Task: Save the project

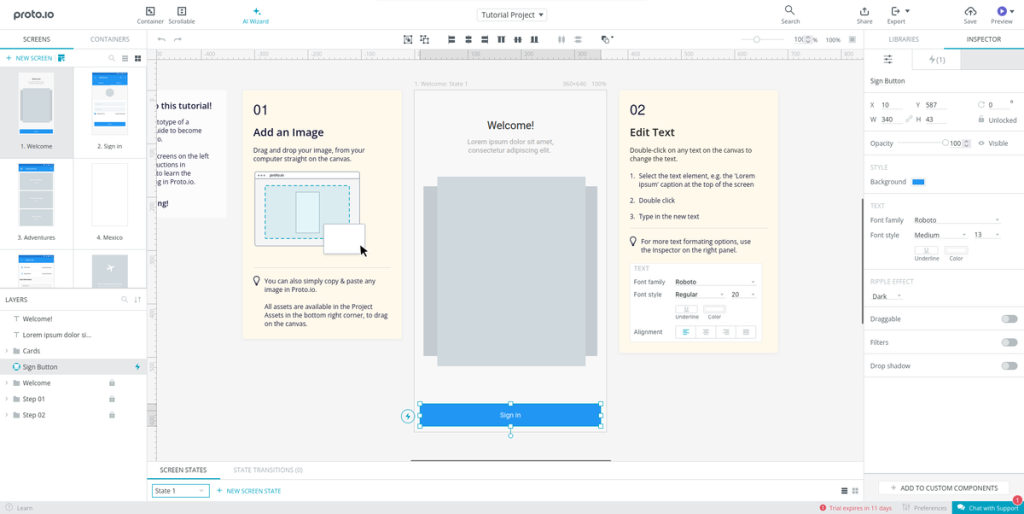Action: [970, 15]
